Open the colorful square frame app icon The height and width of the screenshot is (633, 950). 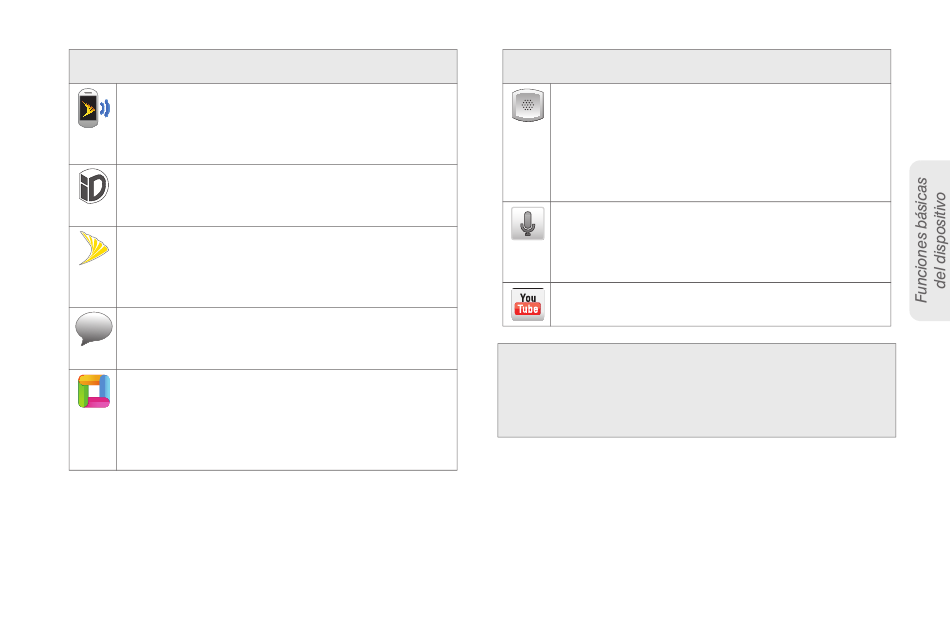pos(94,391)
